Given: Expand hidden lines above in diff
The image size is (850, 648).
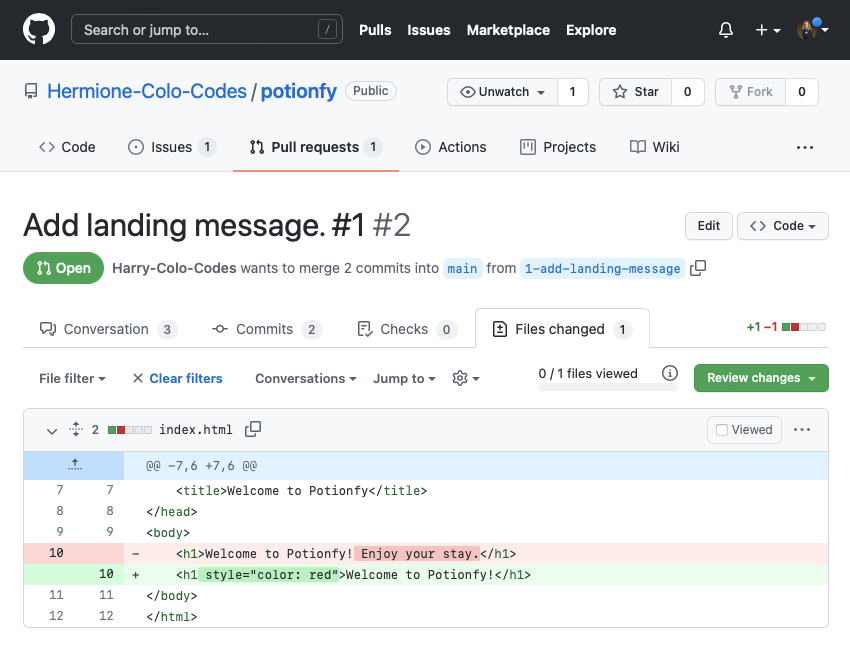Looking at the screenshot, I should click(x=74, y=464).
